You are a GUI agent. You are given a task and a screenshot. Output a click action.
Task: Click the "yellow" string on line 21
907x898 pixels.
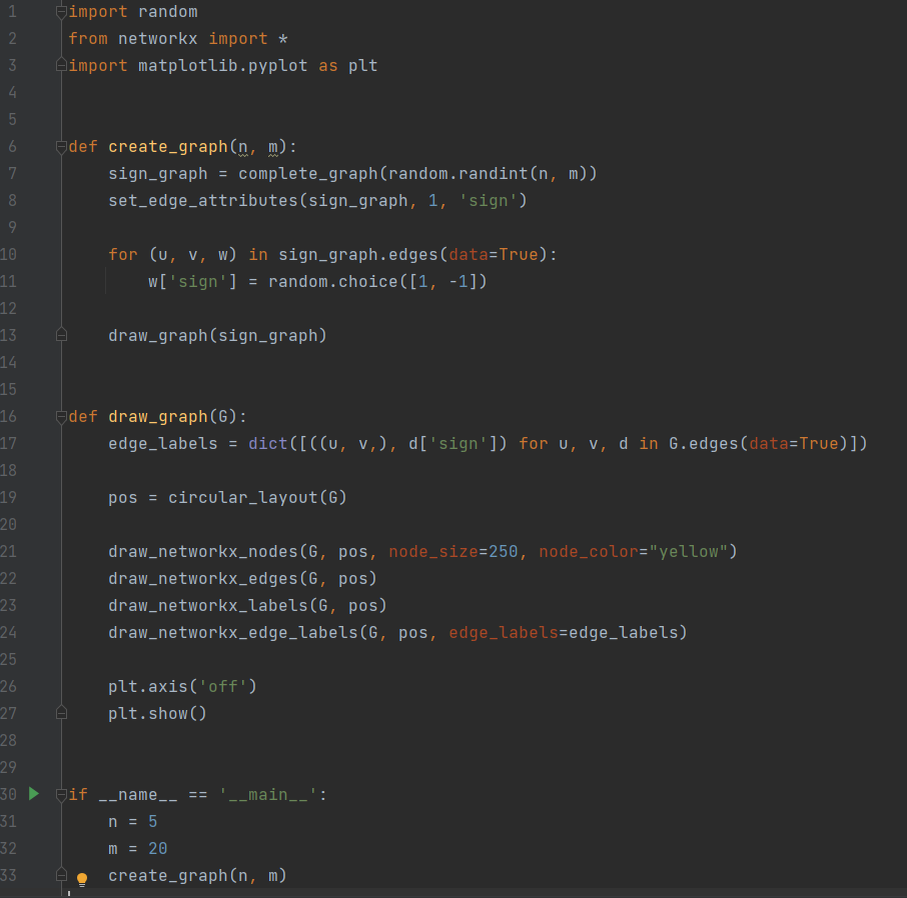tap(688, 551)
